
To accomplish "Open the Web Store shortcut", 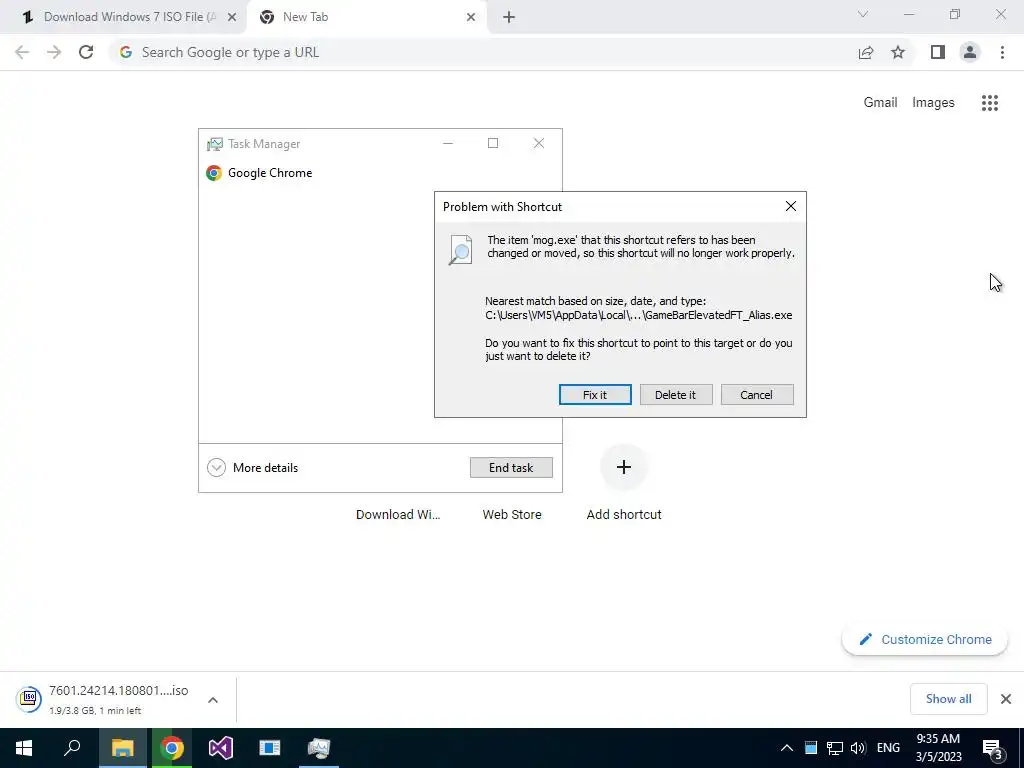I will pos(512,515).
